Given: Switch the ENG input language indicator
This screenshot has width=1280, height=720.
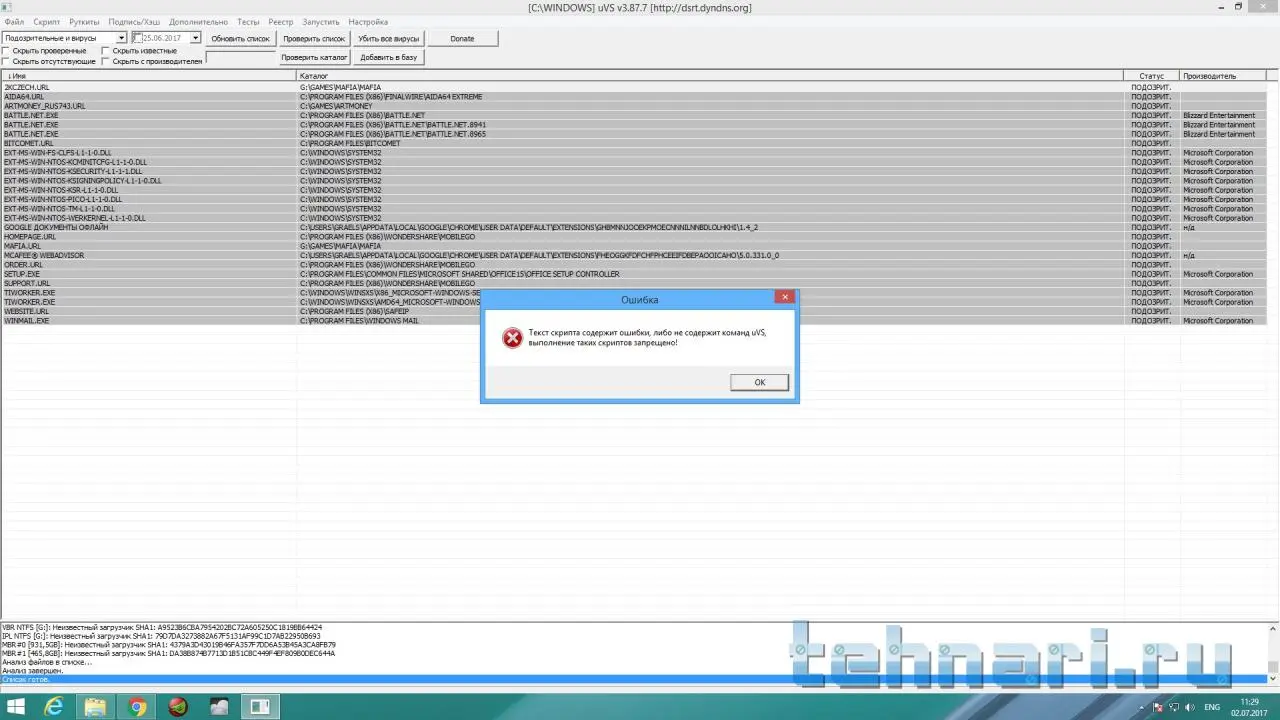Looking at the screenshot, I should [1212, 707].
